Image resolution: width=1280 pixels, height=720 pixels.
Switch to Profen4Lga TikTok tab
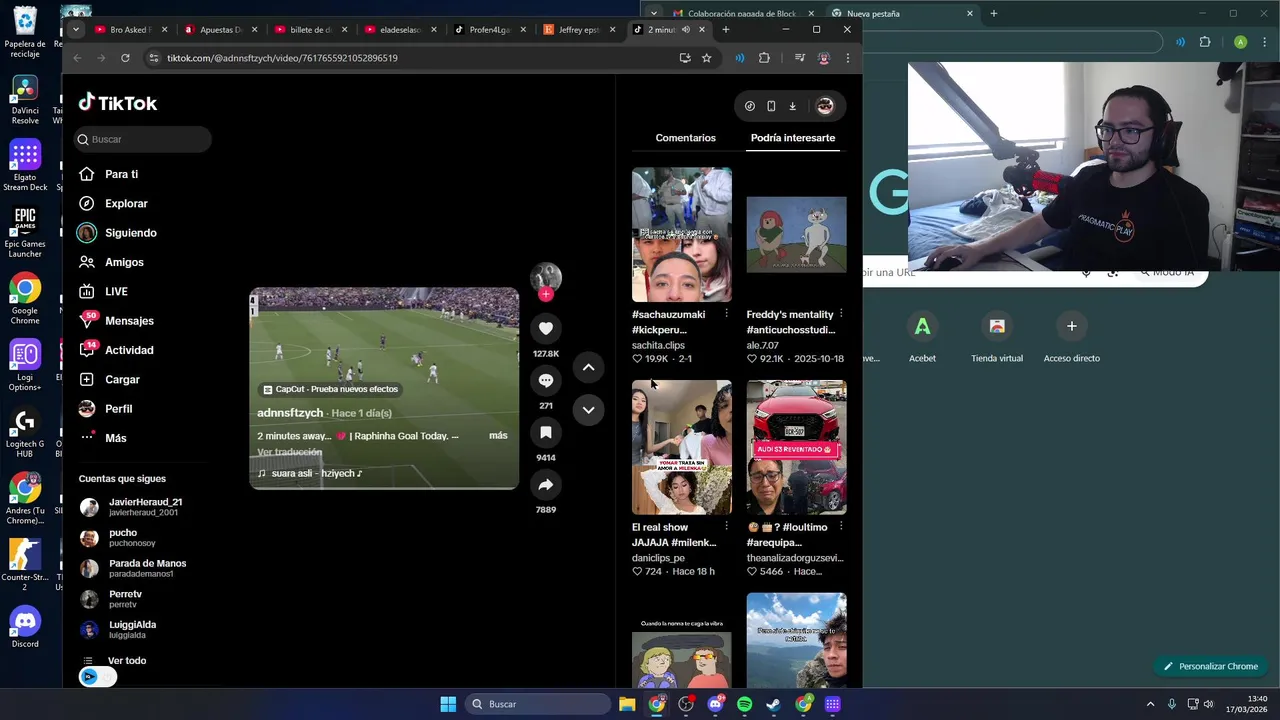(490, 30)
